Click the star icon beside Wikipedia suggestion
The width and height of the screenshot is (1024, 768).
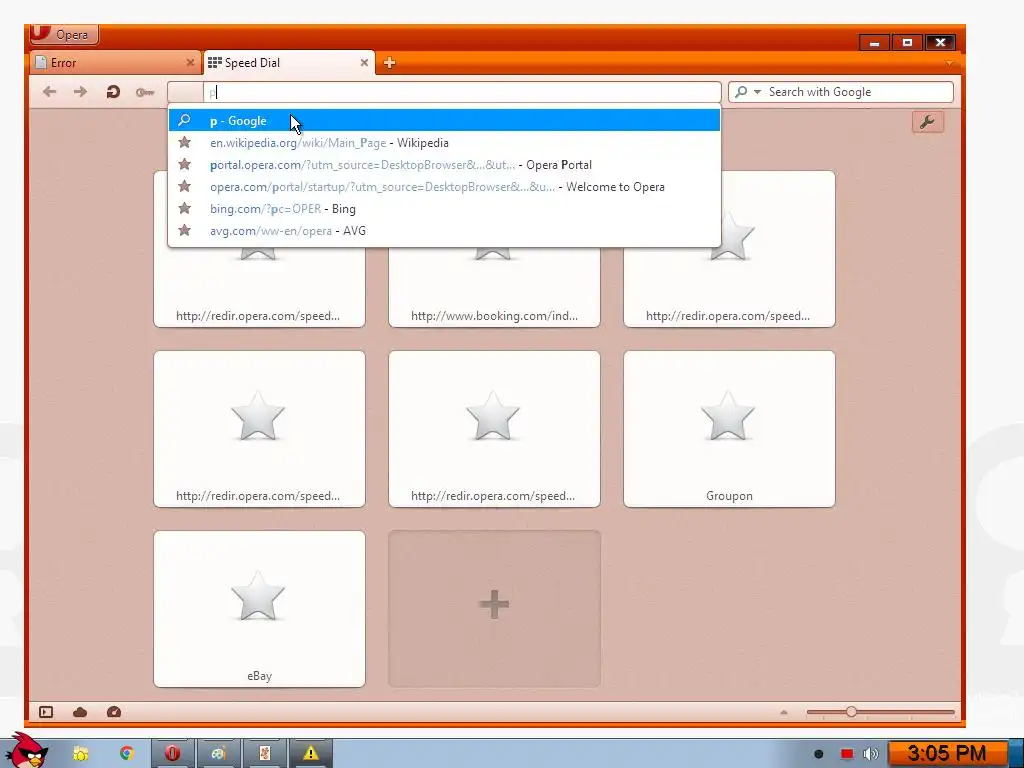[x=185, y=142]
